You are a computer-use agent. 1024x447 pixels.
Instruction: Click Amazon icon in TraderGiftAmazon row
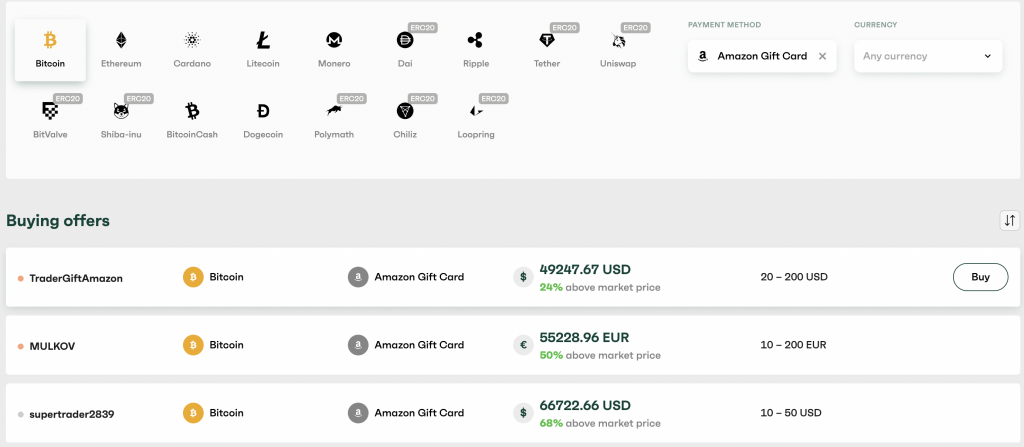coord(358,277)
